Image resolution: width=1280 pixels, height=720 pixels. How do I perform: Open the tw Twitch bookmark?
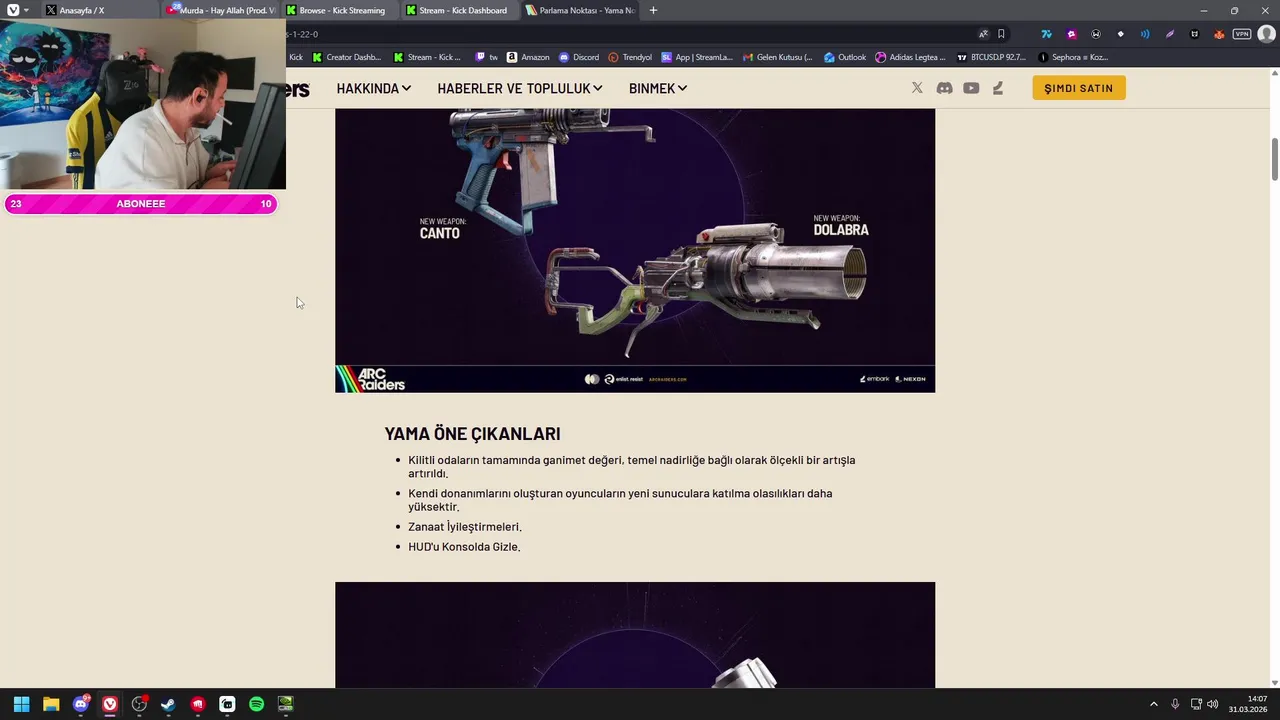click(x=486, y=57)
